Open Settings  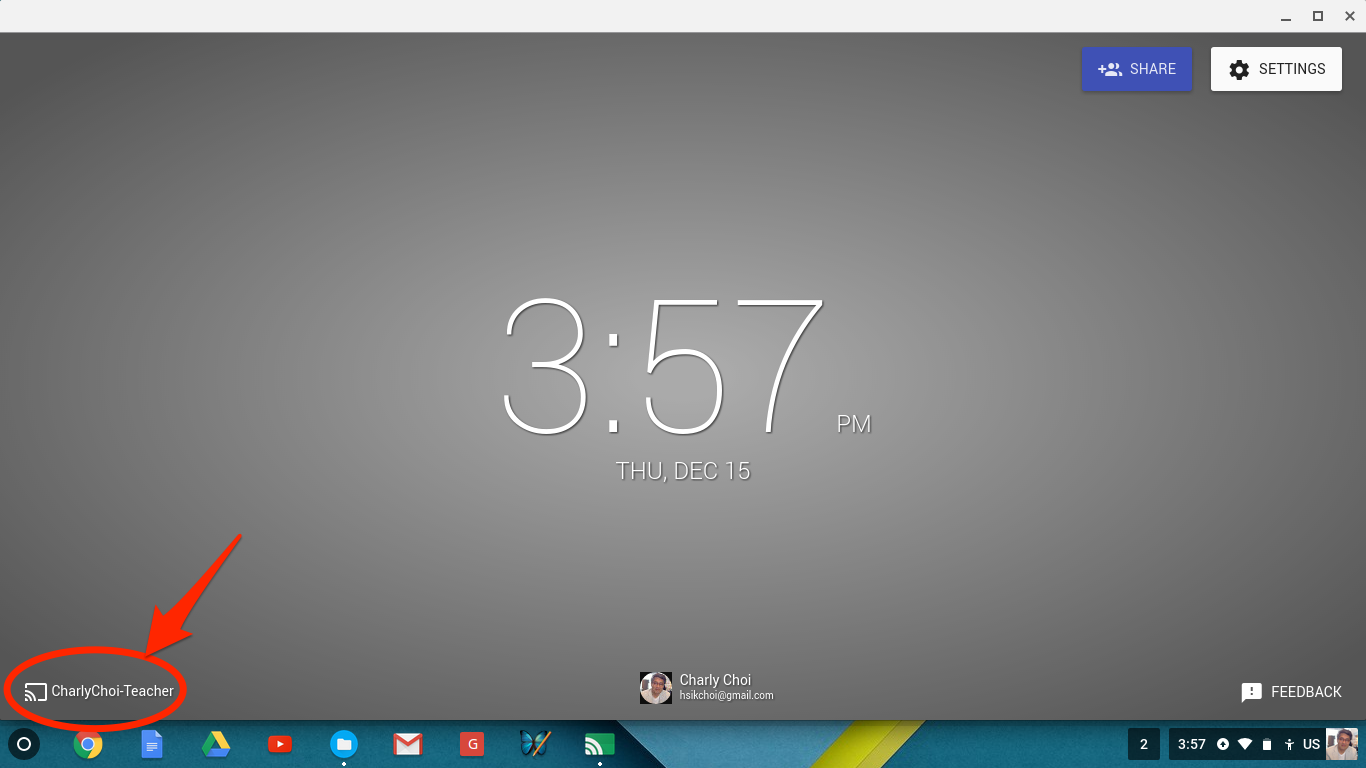(1276, 69)
